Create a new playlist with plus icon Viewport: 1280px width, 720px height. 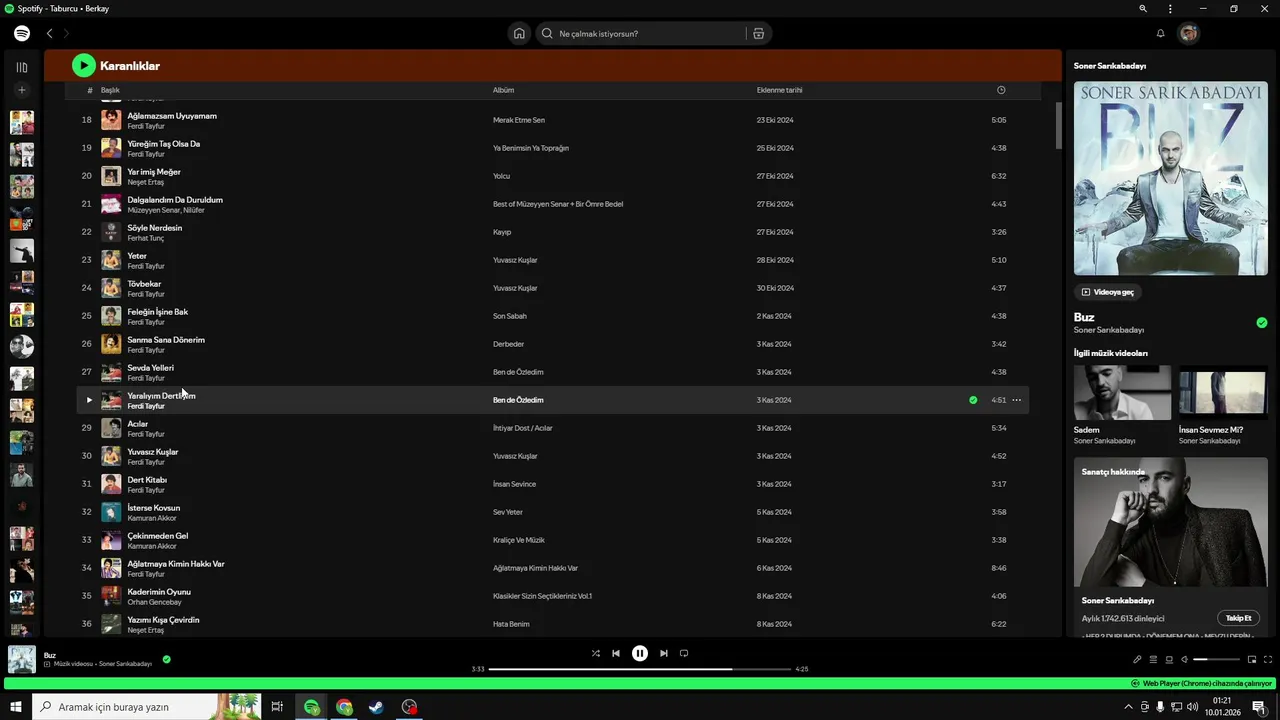tap(22, 90)
